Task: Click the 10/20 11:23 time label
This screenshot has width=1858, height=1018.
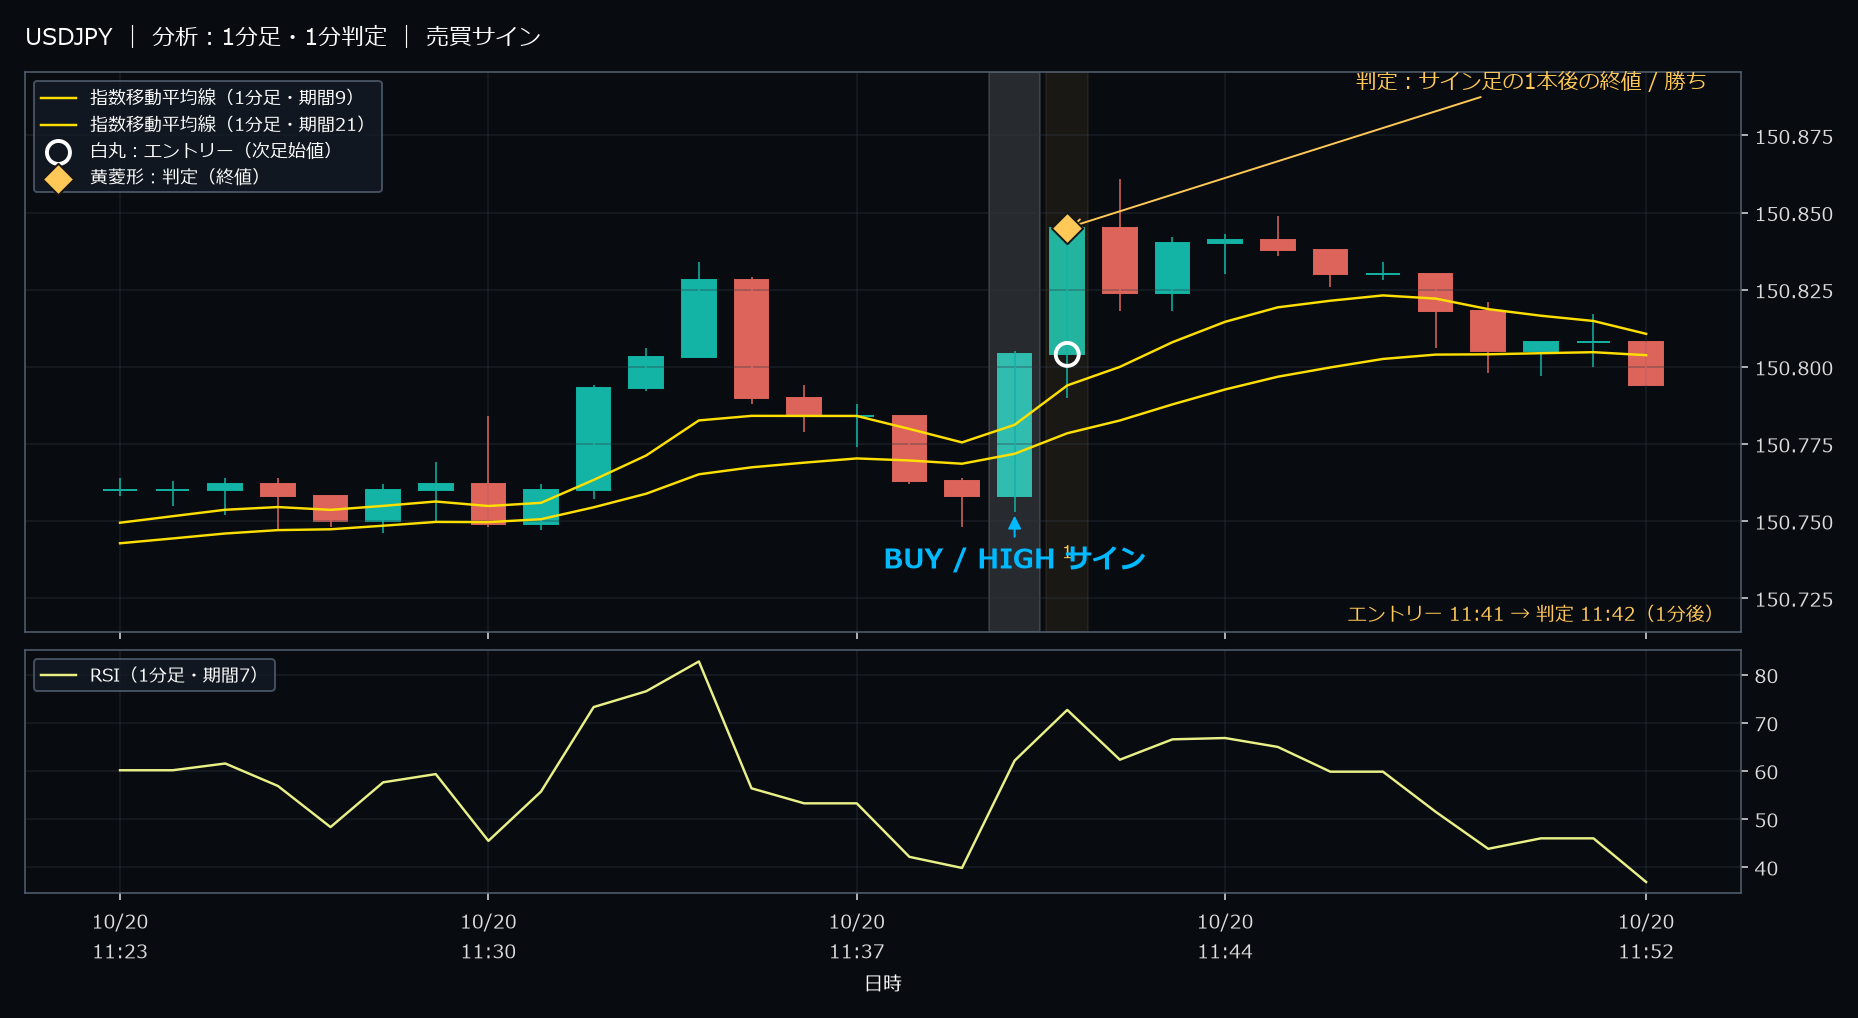Action: point(120,936)
